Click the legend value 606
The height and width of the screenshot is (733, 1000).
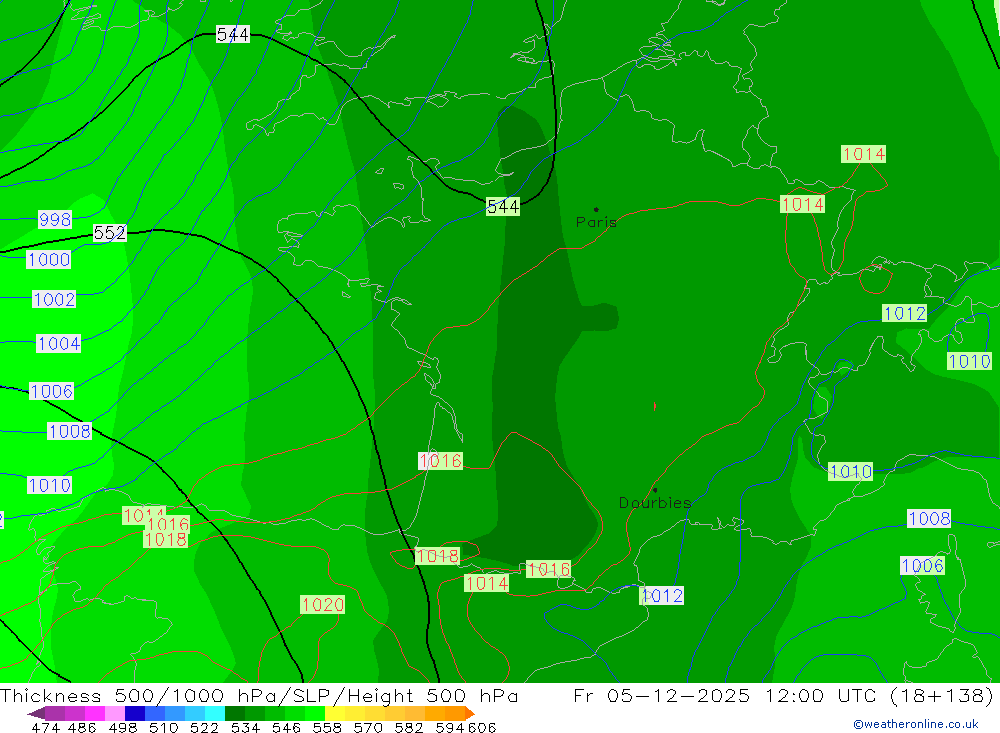click(482, 728)
